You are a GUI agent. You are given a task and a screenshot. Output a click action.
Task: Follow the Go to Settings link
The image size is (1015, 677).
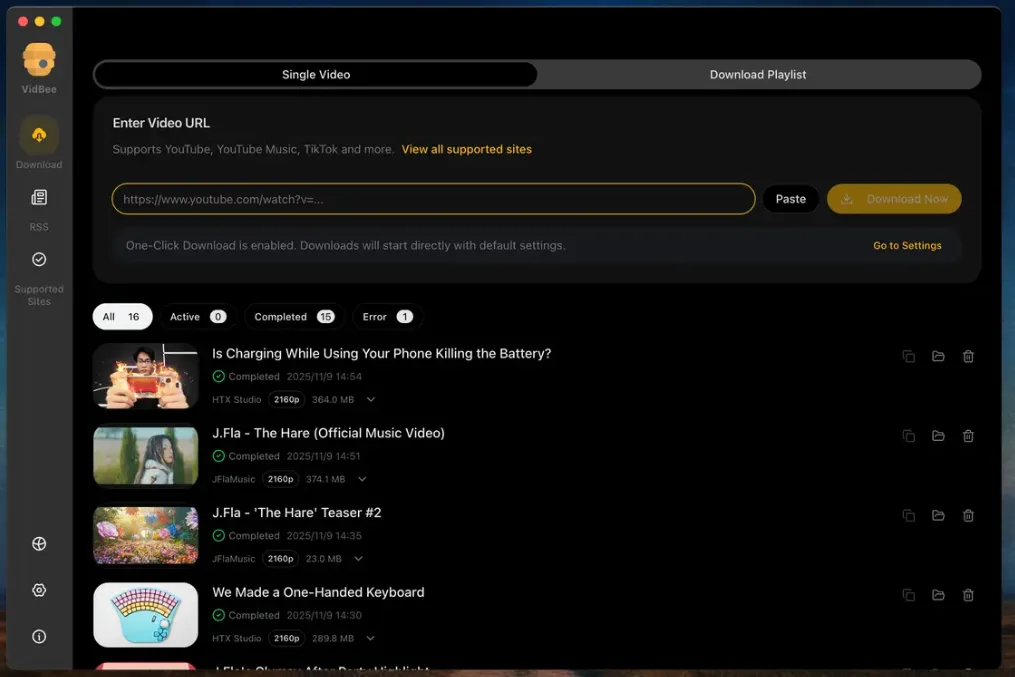(907, 245)
